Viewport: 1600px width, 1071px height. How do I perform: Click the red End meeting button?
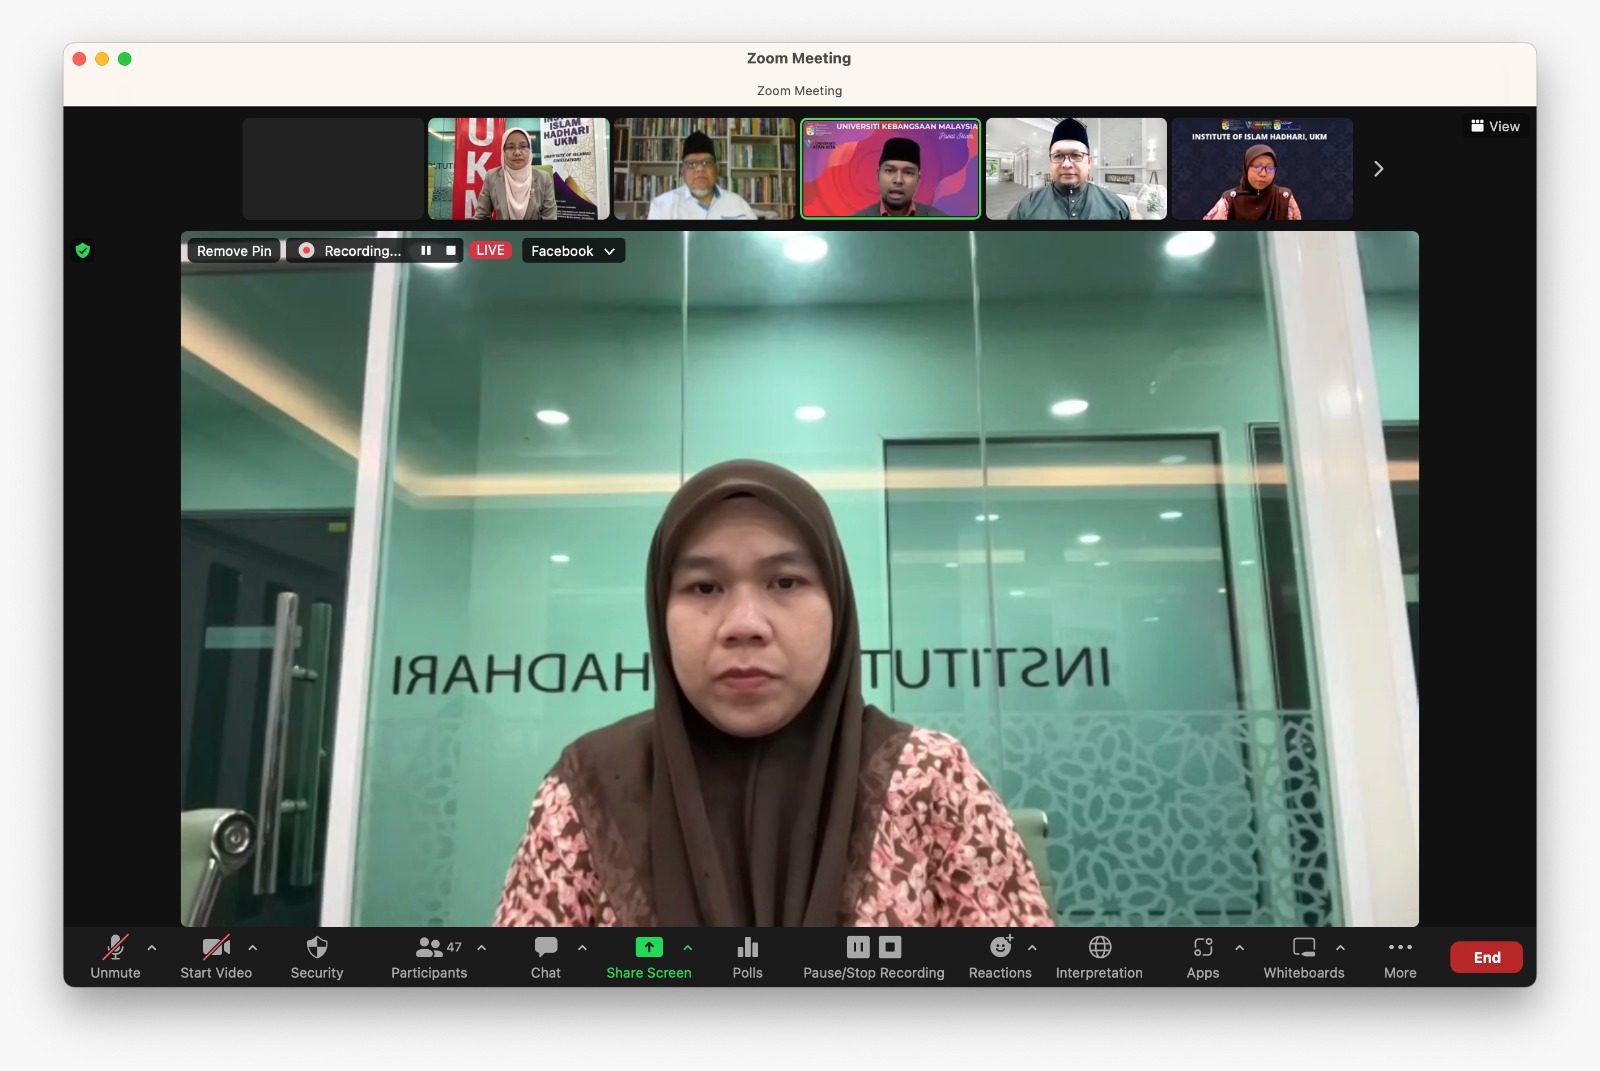[x=1486, y=957]
